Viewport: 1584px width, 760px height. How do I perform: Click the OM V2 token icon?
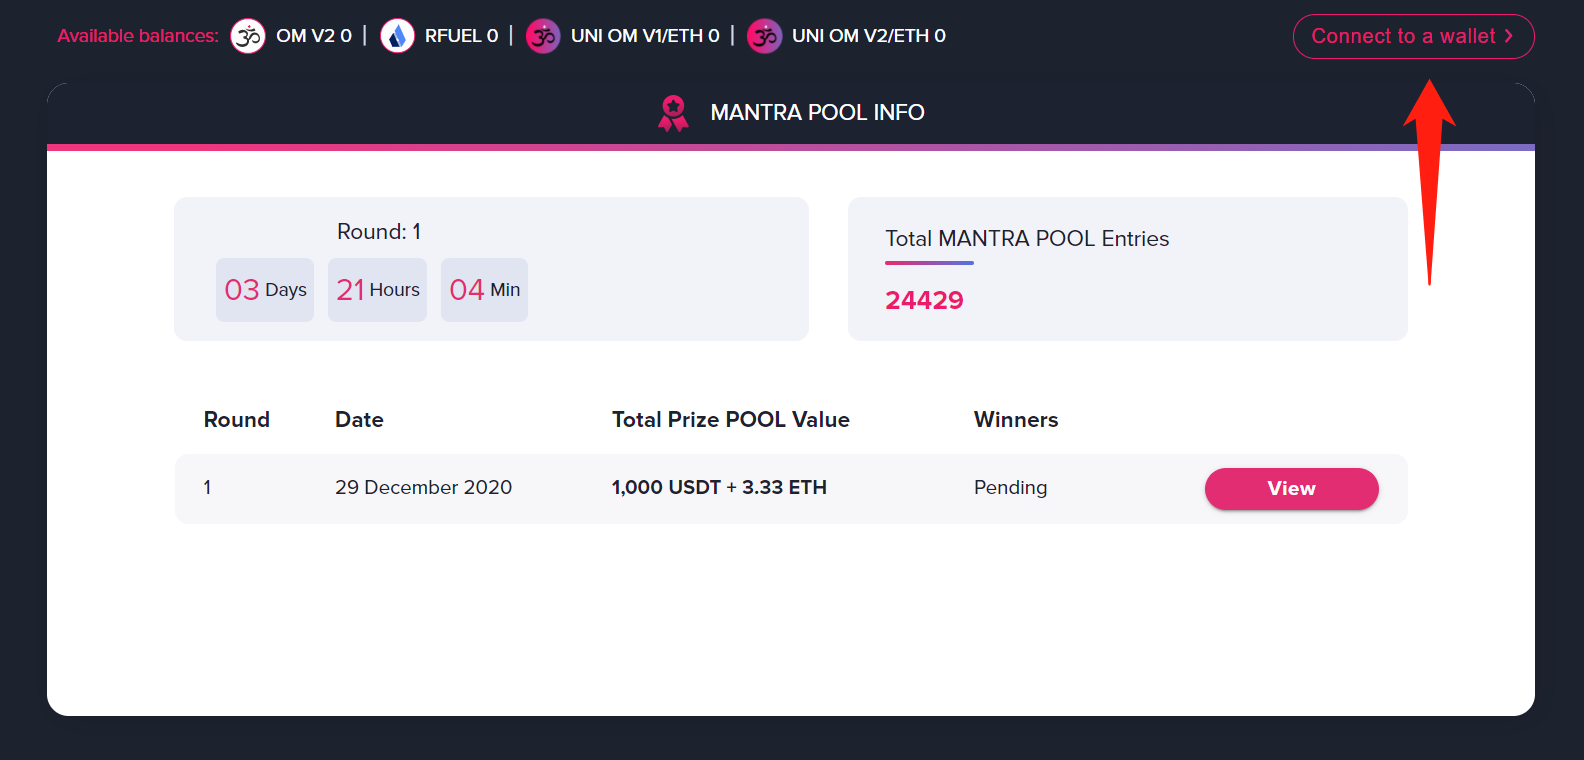pos(248,36)
